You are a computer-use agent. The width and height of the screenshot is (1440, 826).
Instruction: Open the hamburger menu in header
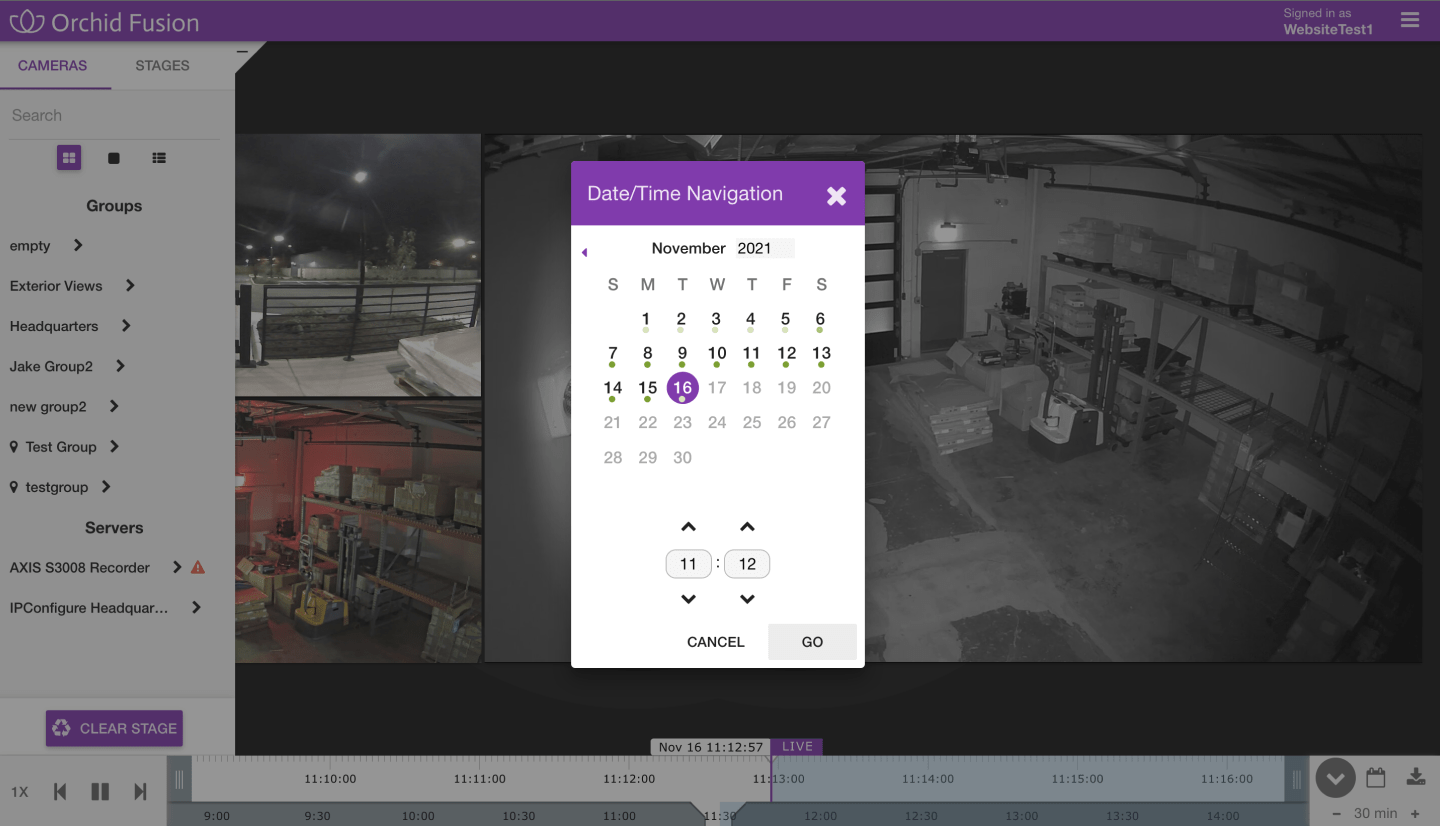(1410, 20)
